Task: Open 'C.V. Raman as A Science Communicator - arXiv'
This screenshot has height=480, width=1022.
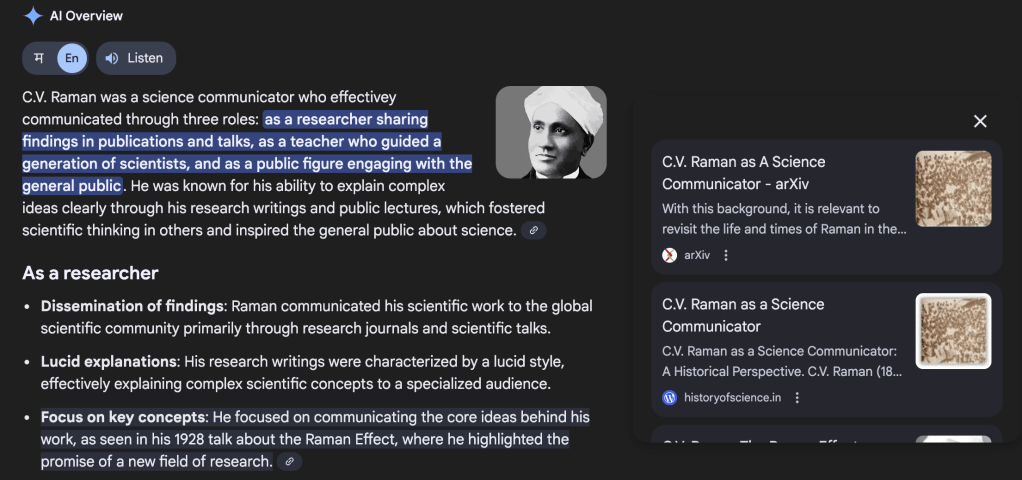Action: click(x=743, y=172)
